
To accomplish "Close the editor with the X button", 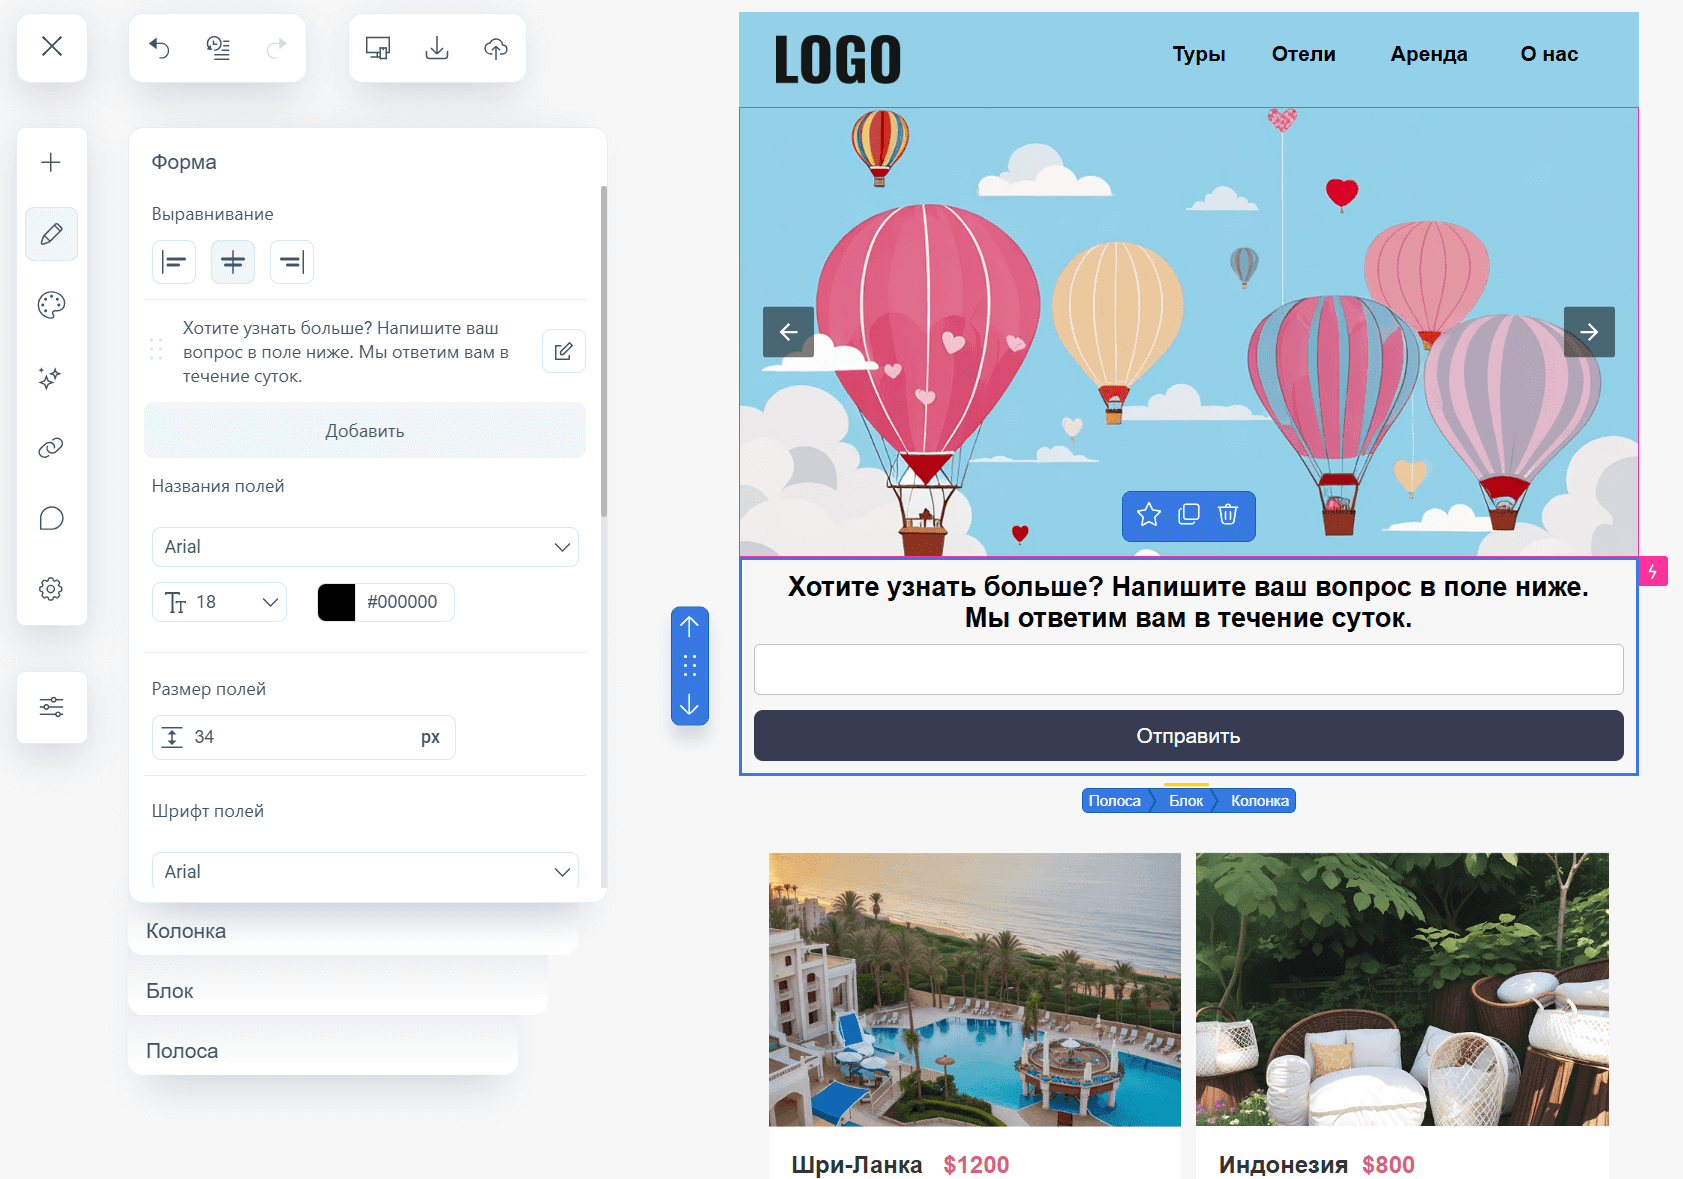I will (x=52, y=47).
